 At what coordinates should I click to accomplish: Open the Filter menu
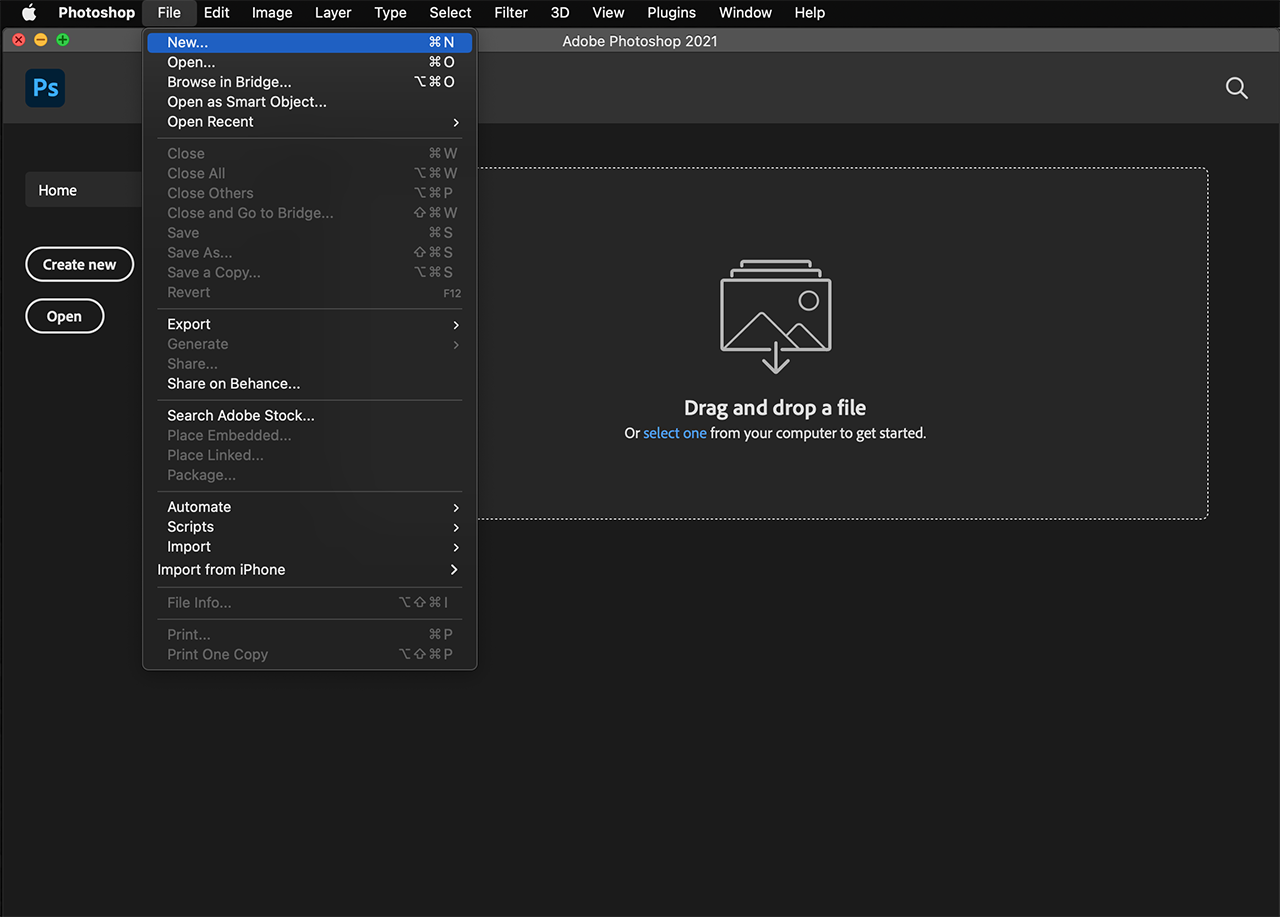click(x=511, y=13)
